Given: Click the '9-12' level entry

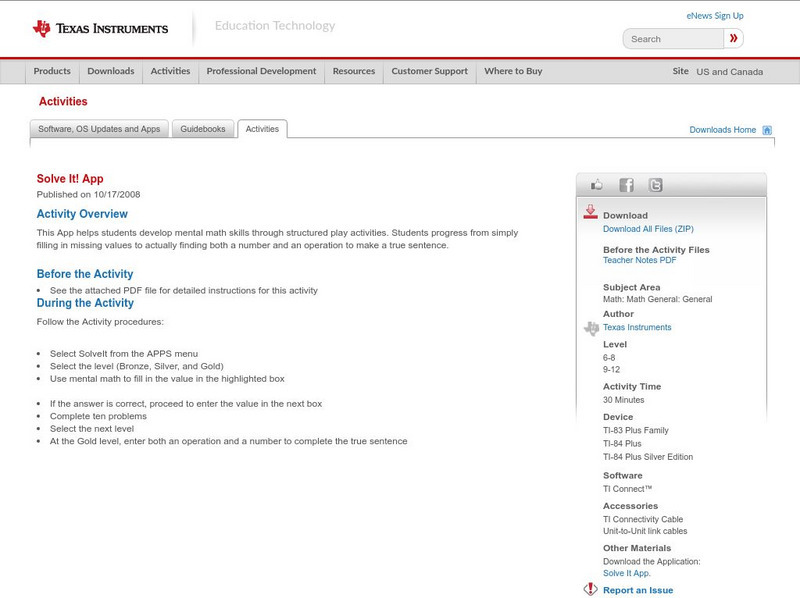Looking at the screenshot, I should pyautogui.click(x=611, y=370).
